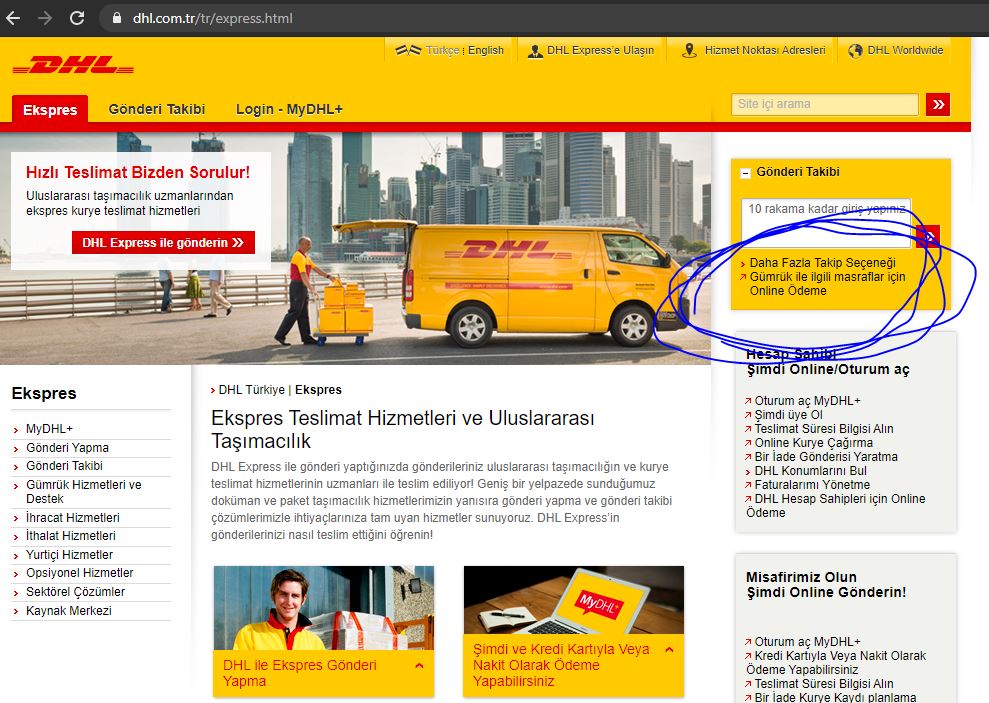The image size is (989, 703).
Task: Click the contact person icon beside DHL Express'e Ulaşın
Action: tap(535, 51)
